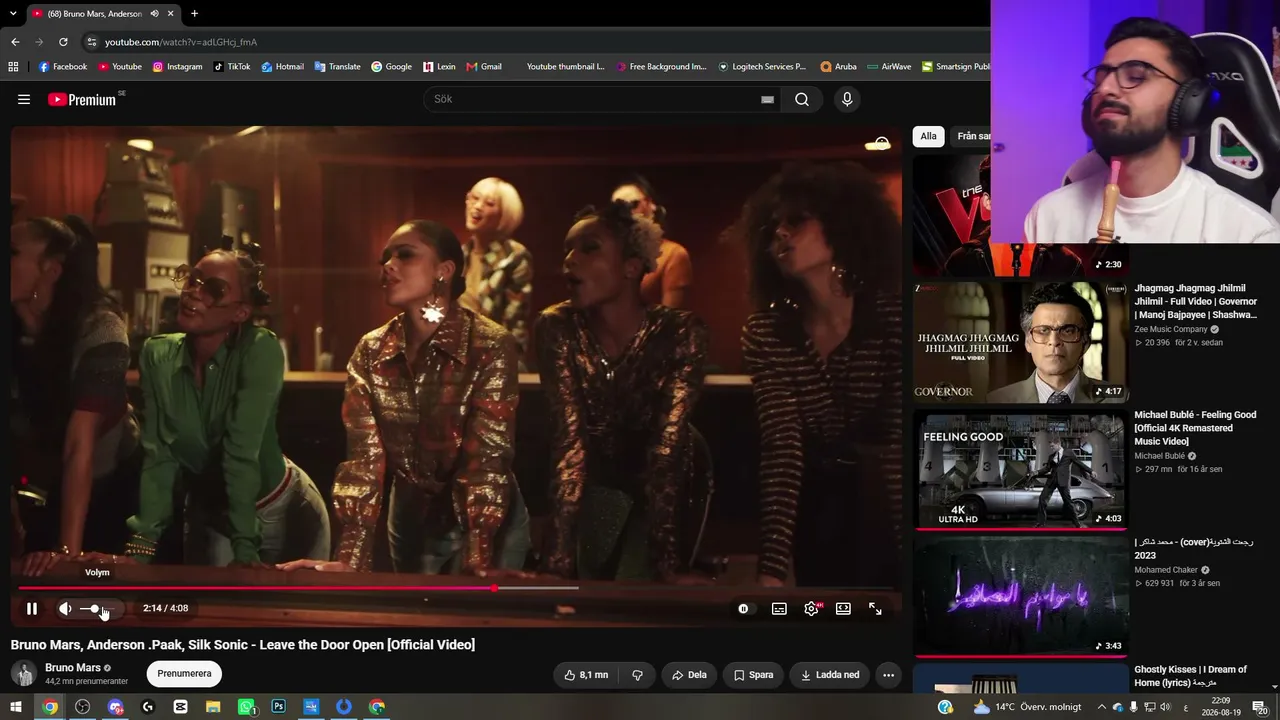Adjust the video volume slider
Image resolution: width=1280 pixels, height=720 pixels.
[96, 608]
